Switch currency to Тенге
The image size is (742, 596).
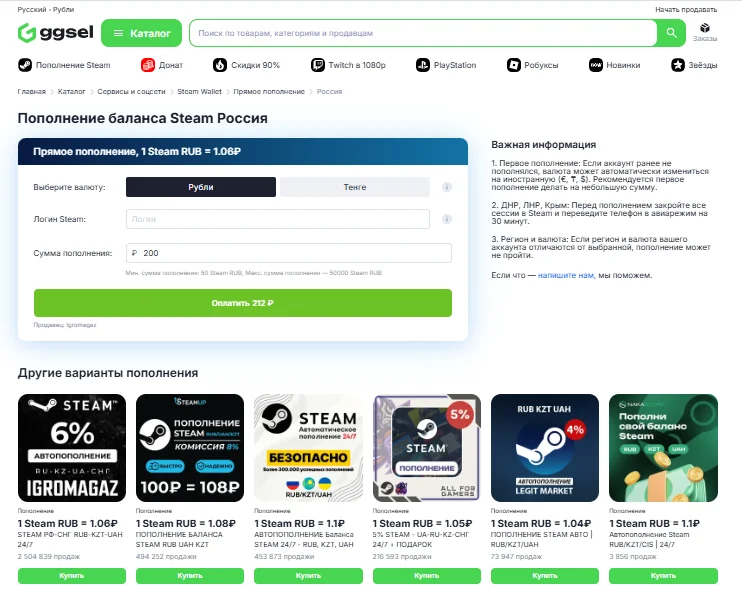(x=354, y=187)
